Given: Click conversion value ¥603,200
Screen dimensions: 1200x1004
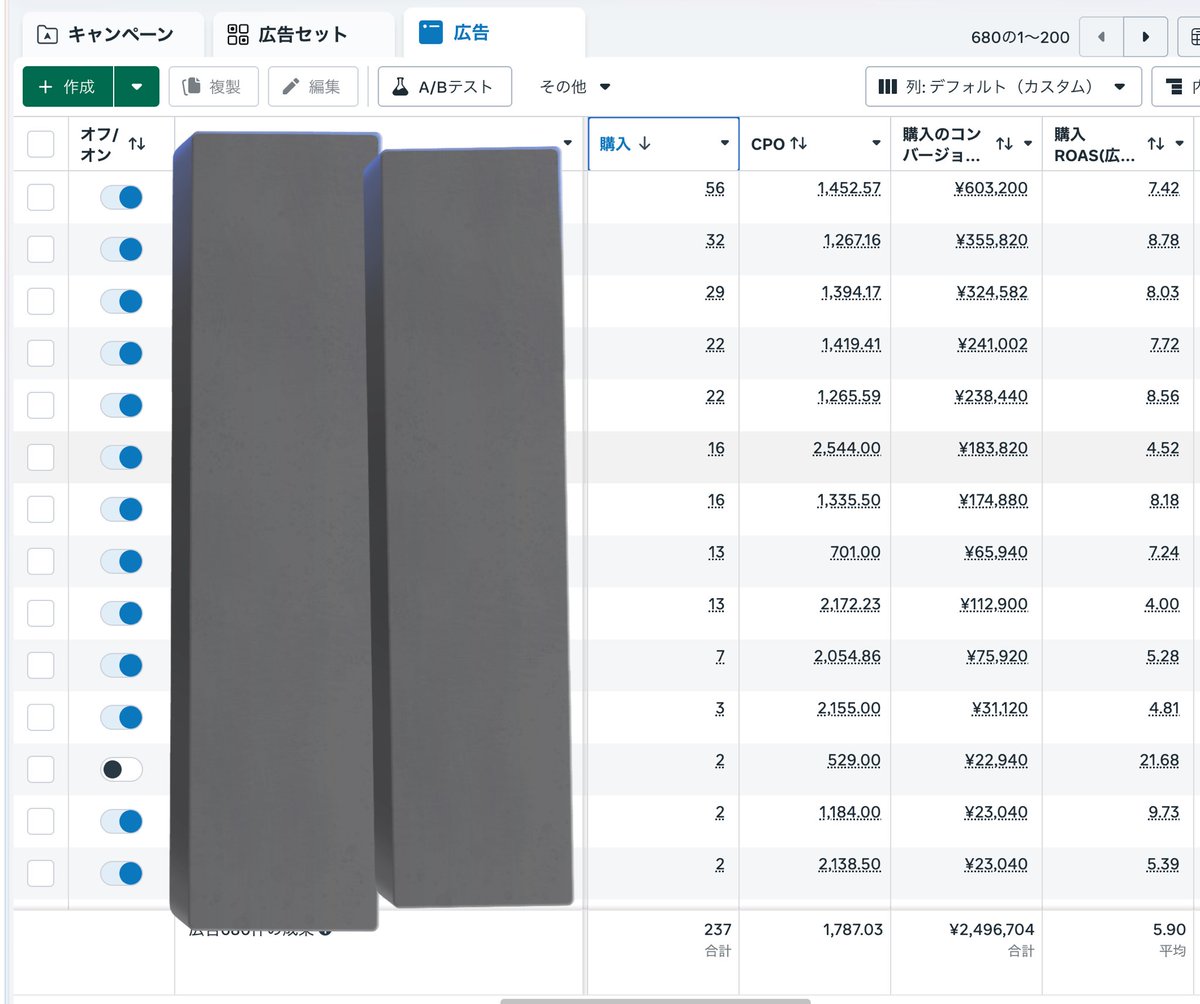Looking at the screenshot, I should [x=989, y=188].
